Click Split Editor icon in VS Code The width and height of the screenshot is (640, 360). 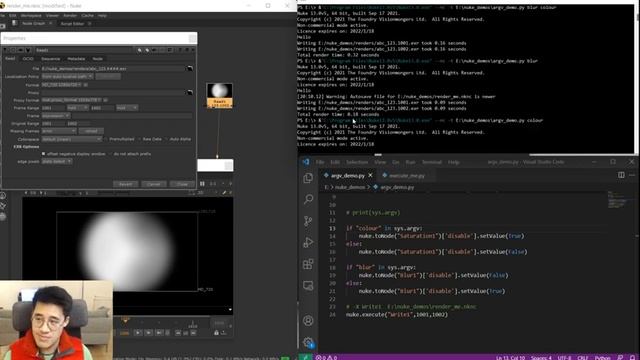[x=621, y=175]
